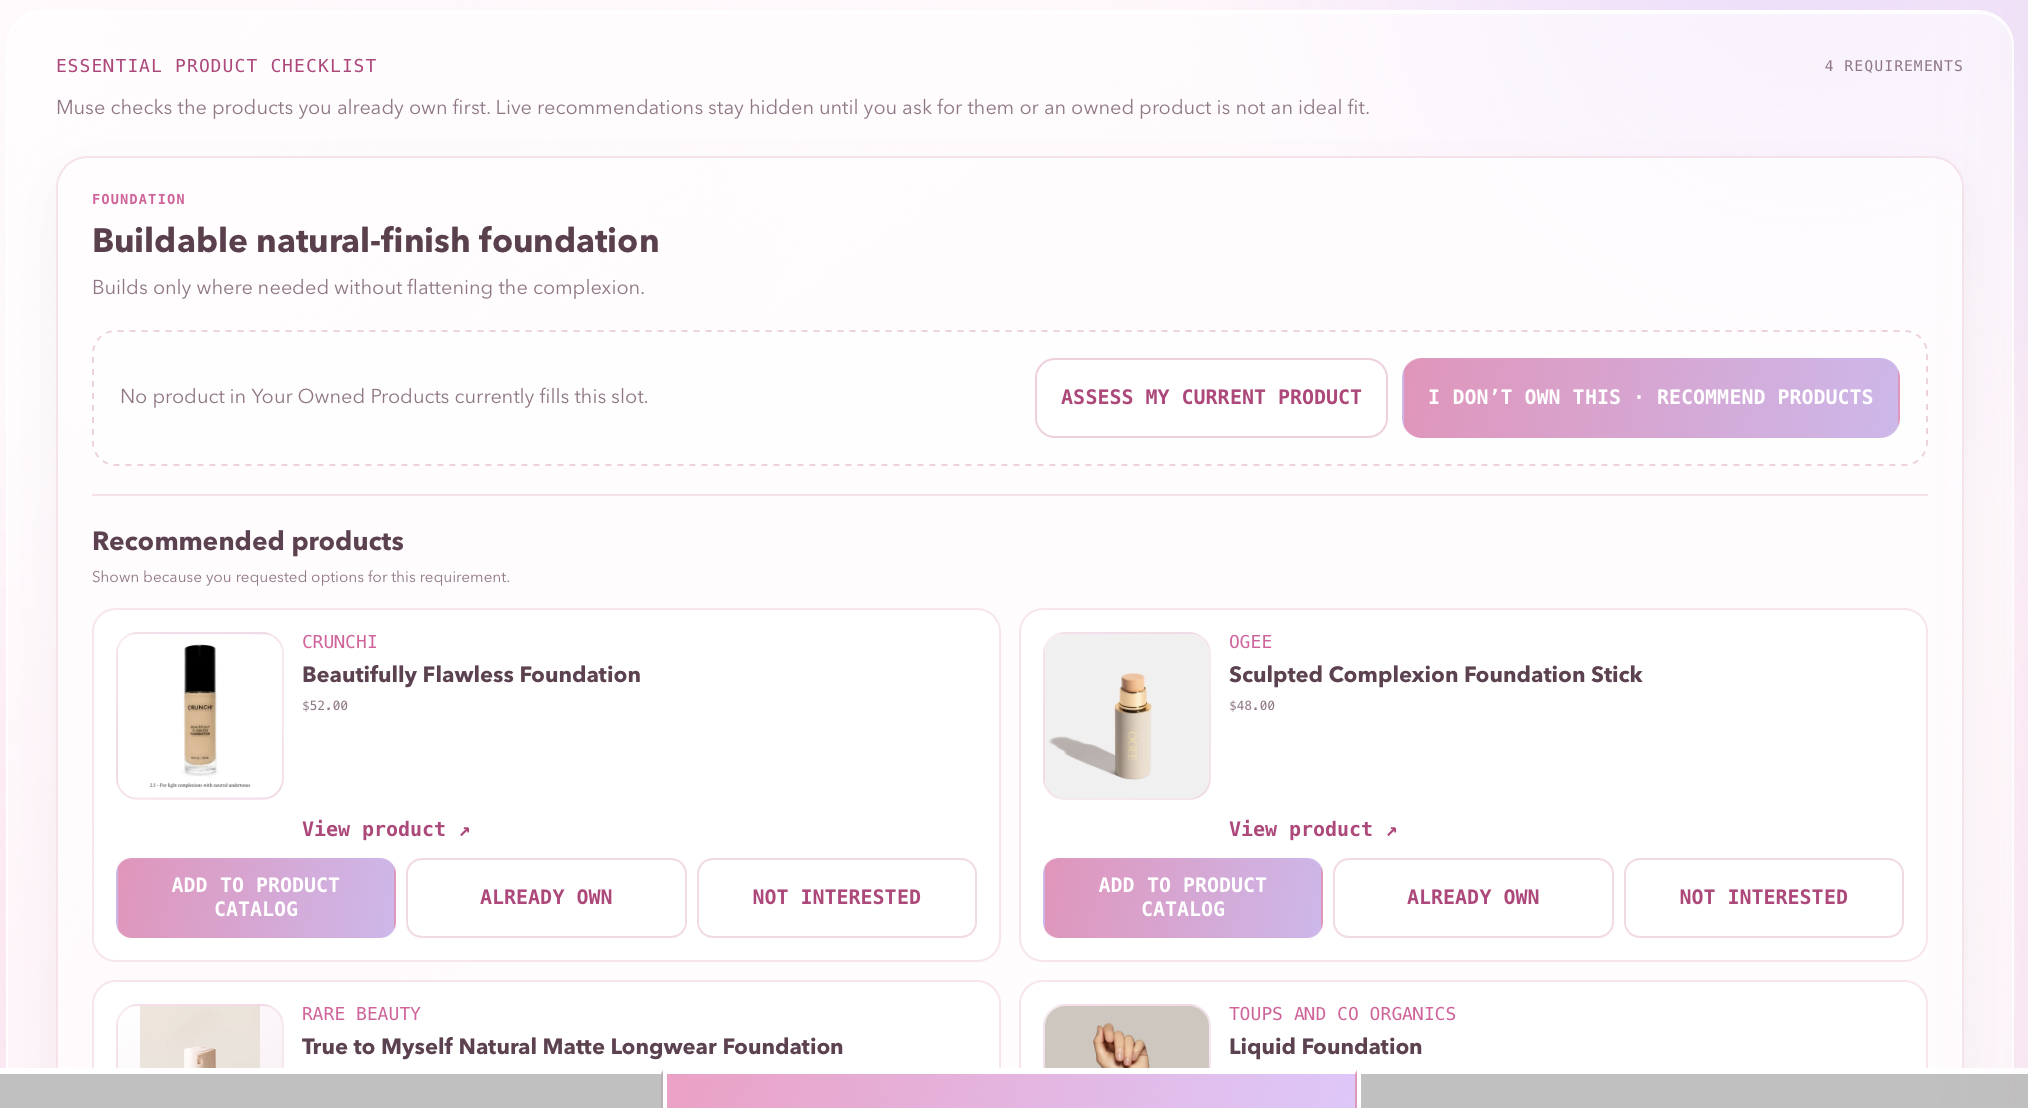Viewport: 2028px width, 1108px height.
Task: Click the pink gradient bar at bottom
Action: (1011, 1091)
